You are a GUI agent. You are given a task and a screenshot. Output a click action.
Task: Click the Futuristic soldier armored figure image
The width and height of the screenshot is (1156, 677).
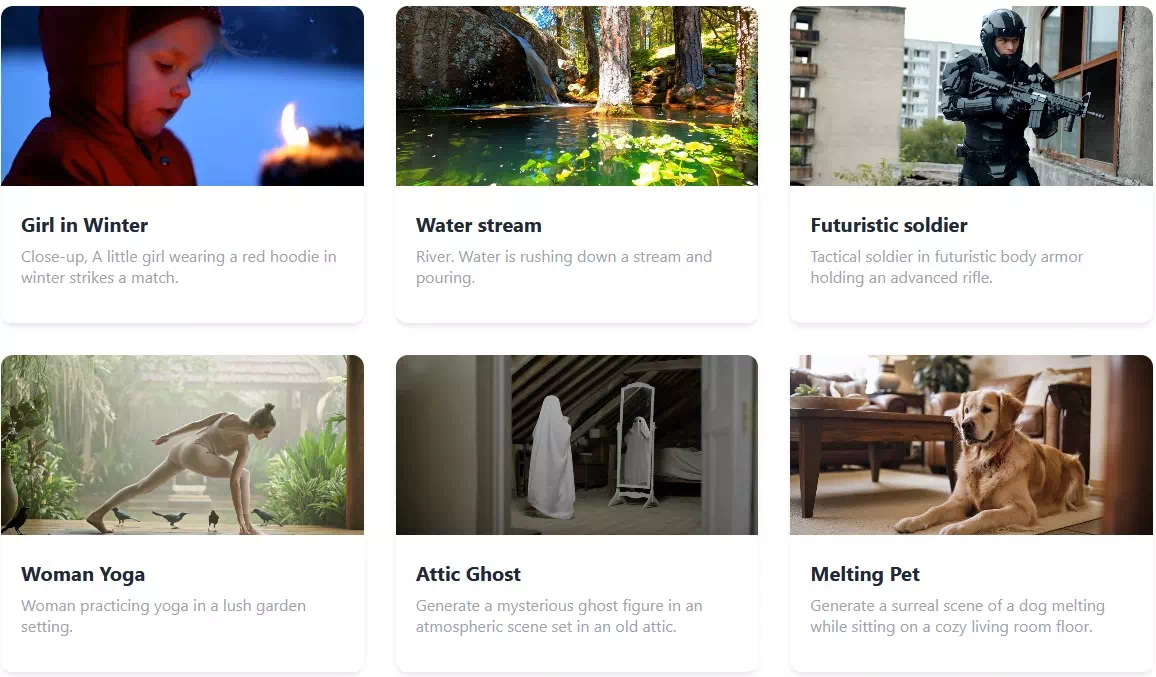pos(971,96)
